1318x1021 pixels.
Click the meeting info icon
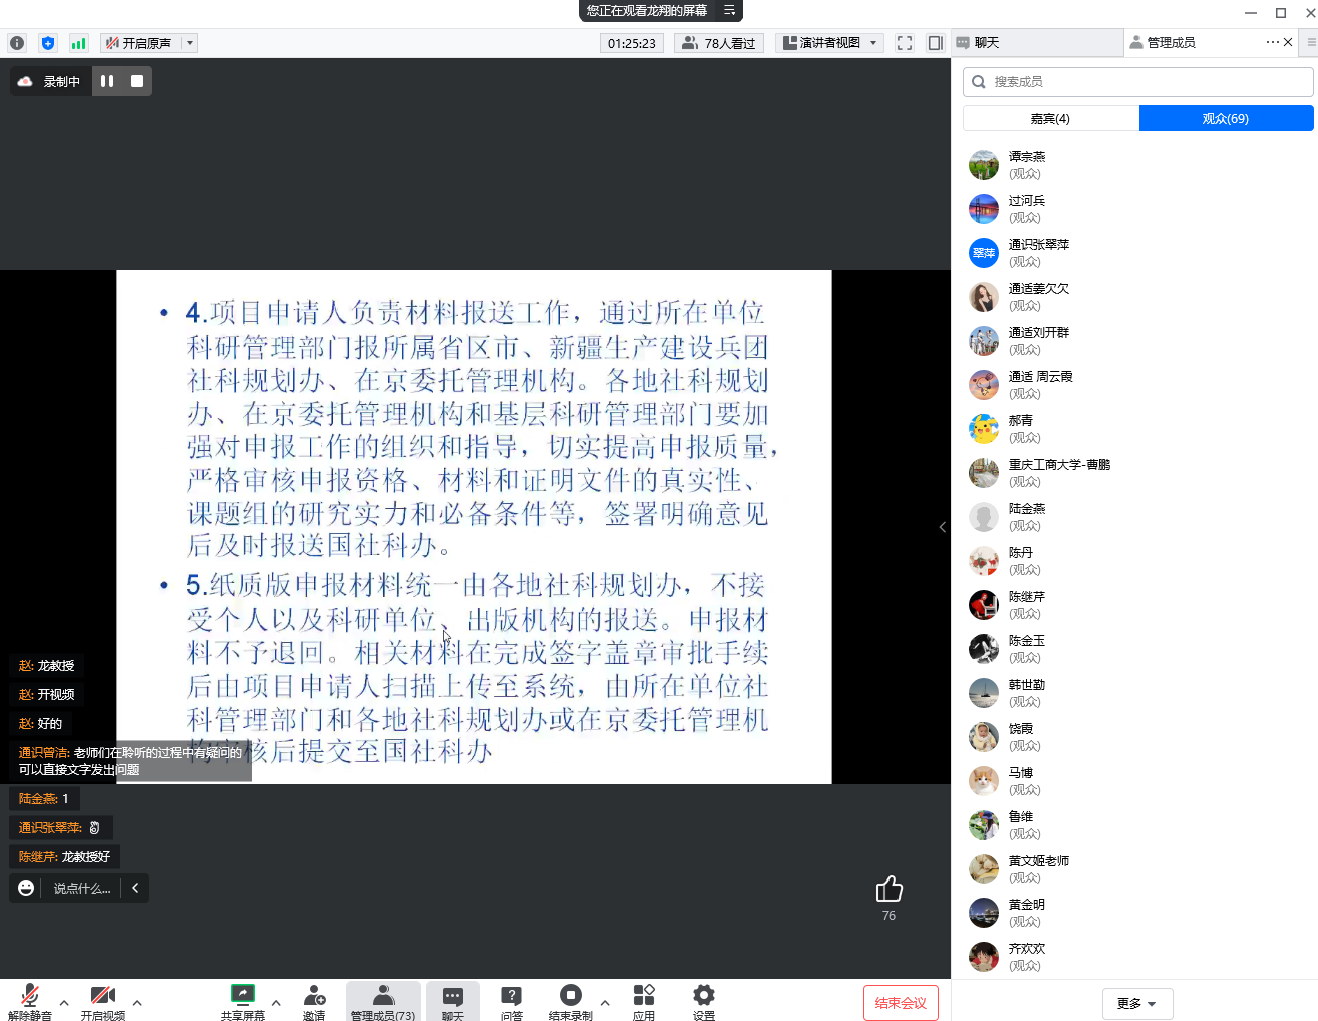[x=16, y=43]
